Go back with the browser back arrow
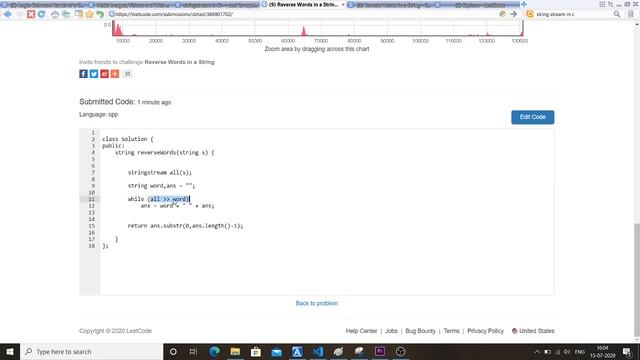Viewport: 640px width, 360px height. pos(7,14)
